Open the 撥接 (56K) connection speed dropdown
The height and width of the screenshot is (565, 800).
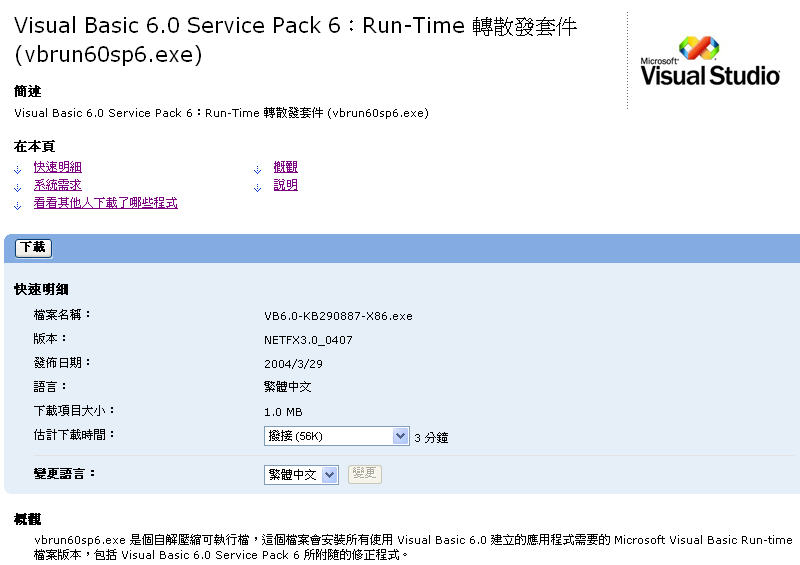337,436
